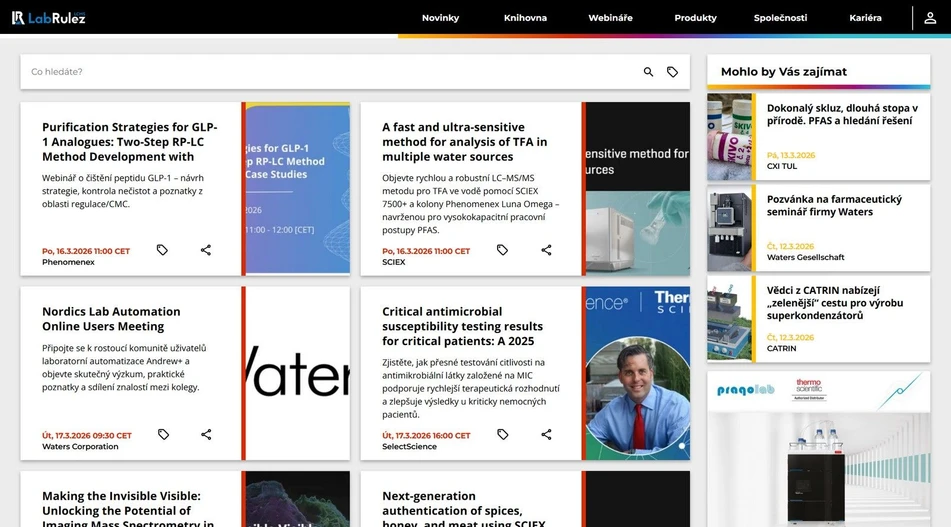Focus the 'Co hledáte?' search field
The height and width of the screenshot is (527, 951).
click(330, 72)
